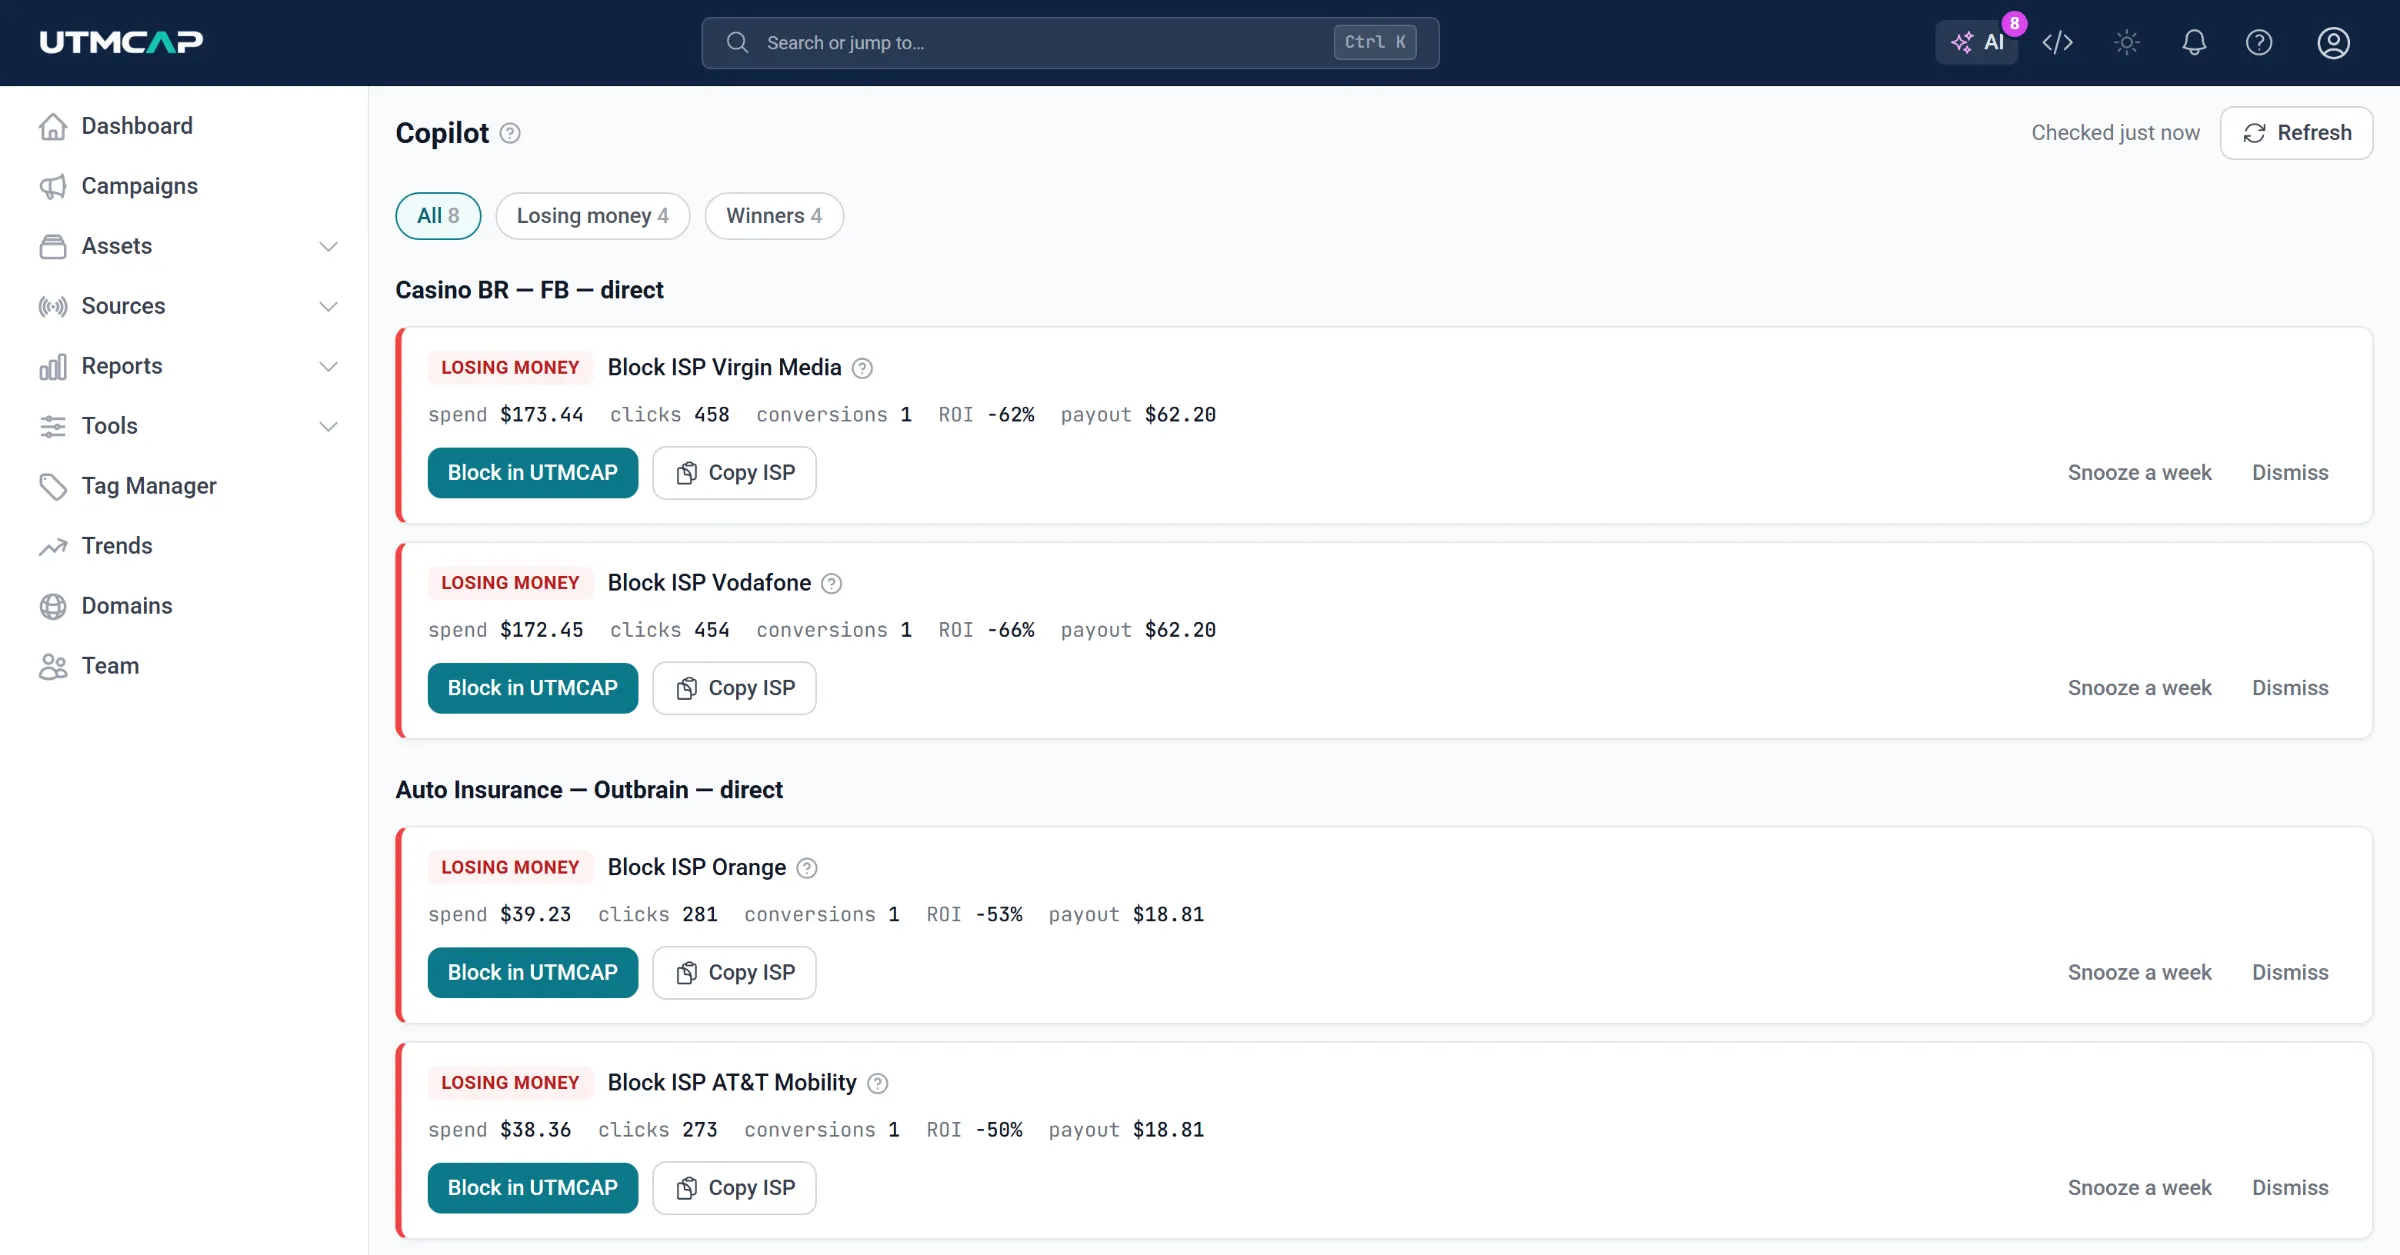Block Virgin Media ISP in UTMCAP
This screenshot has width=2400, height=1255.
point(533,473)
